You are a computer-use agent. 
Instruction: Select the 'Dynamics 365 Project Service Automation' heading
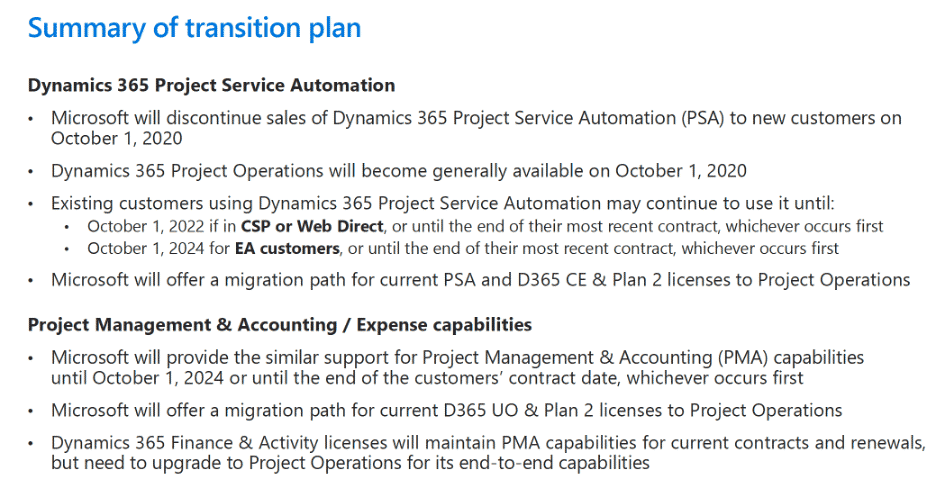point(211,85)
